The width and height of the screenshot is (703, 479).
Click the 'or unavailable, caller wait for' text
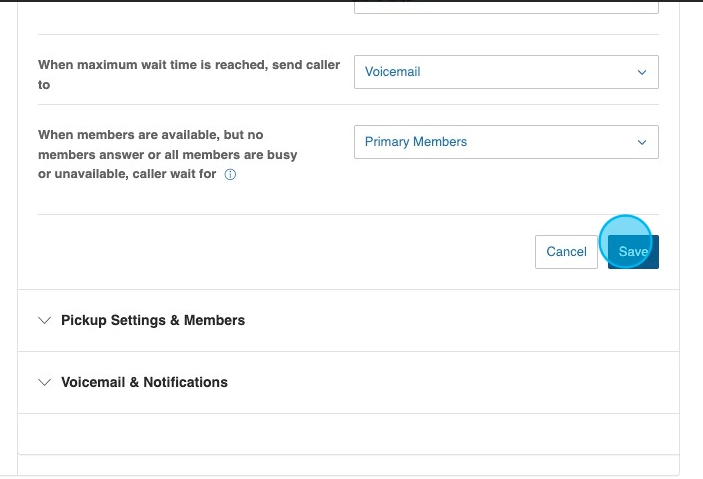point(127,174)
